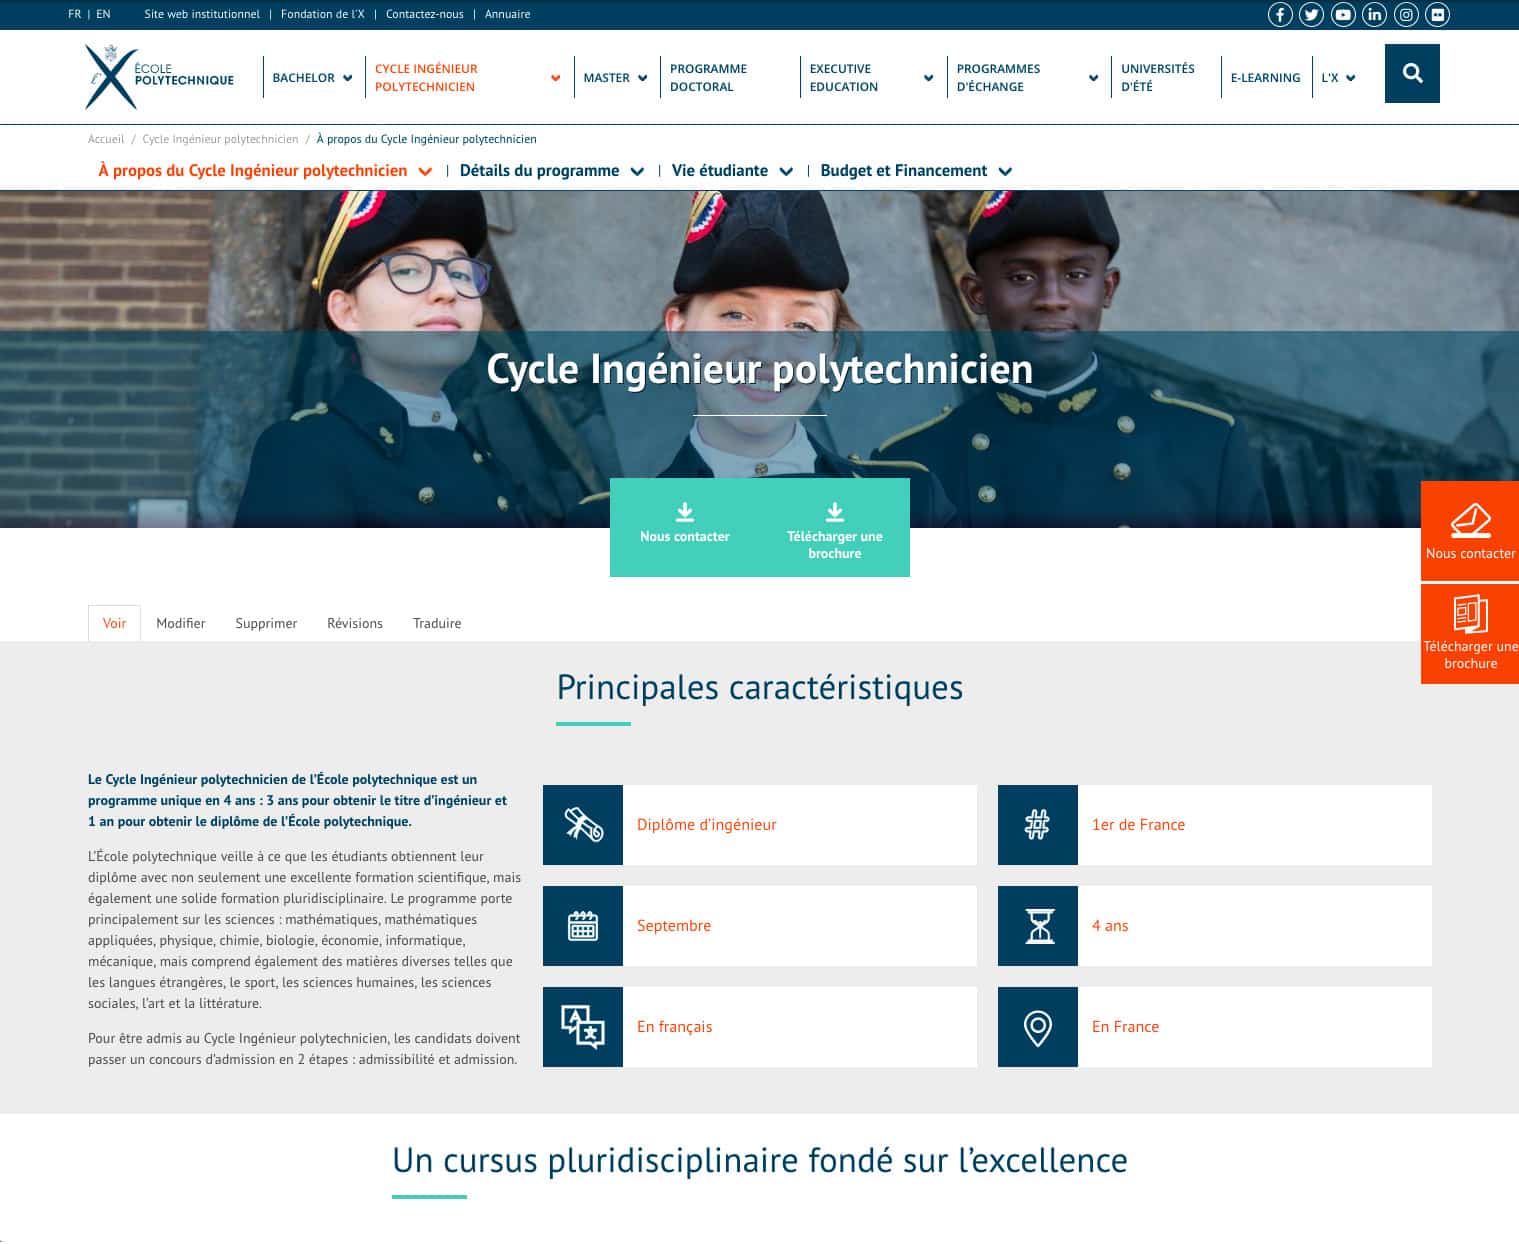Click the search magnifier button
Image resolution: width=1519 pixels, height=1244 pixels.
tap(1412, 73)
